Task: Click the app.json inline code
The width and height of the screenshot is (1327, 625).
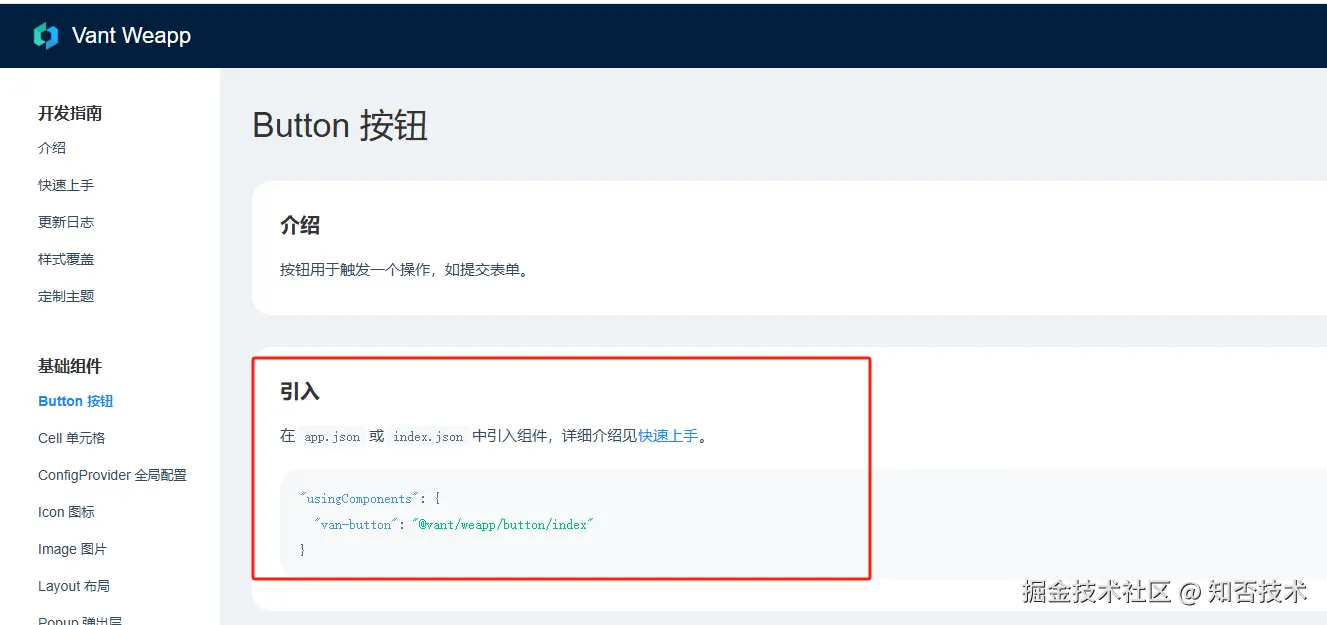Action: [x=332, y=436]
